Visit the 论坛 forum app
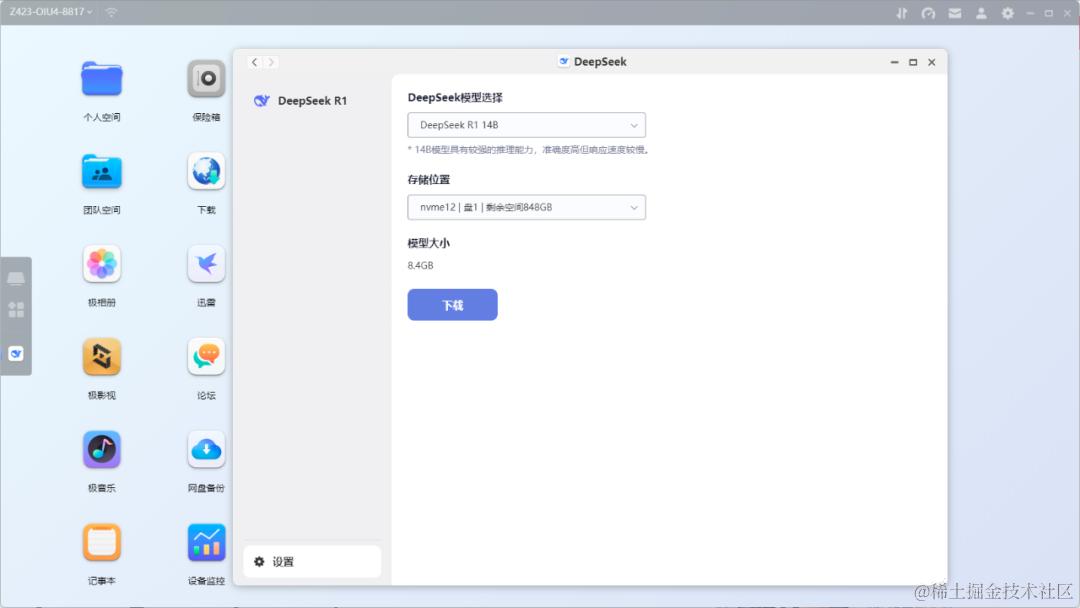The width and height of the screenshot is (1080, 608). 205,356
